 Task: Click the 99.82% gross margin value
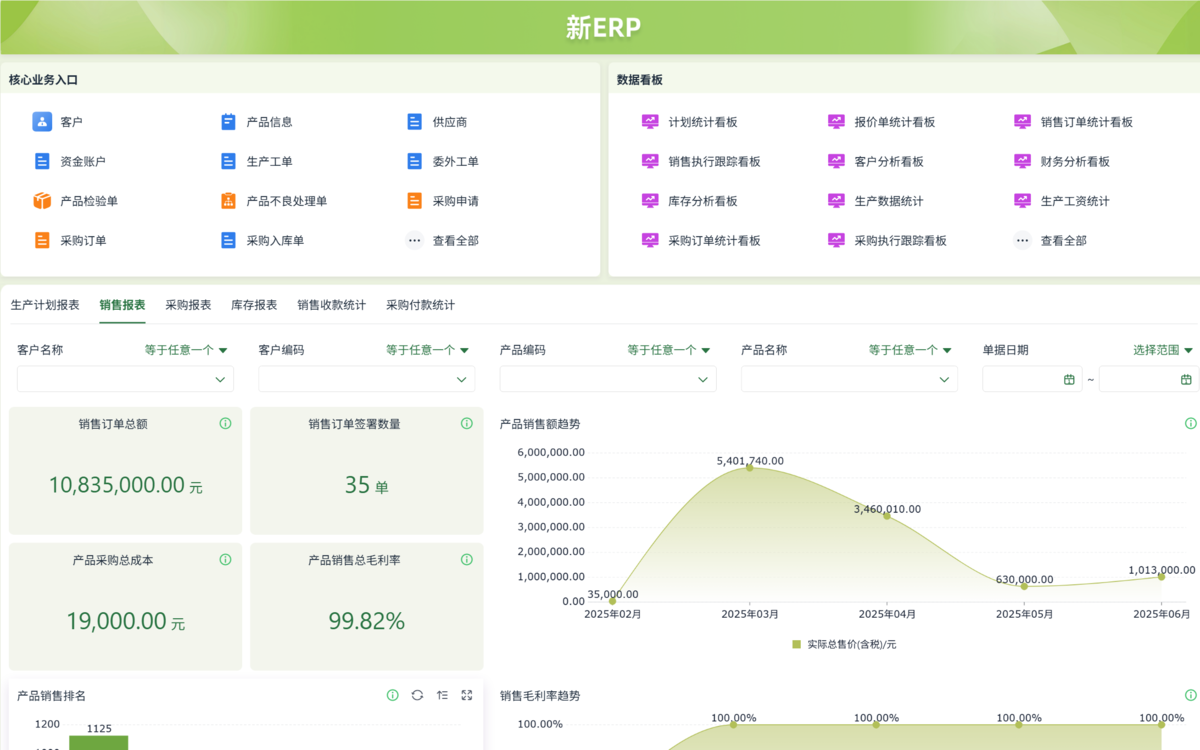tap(367, 621)
